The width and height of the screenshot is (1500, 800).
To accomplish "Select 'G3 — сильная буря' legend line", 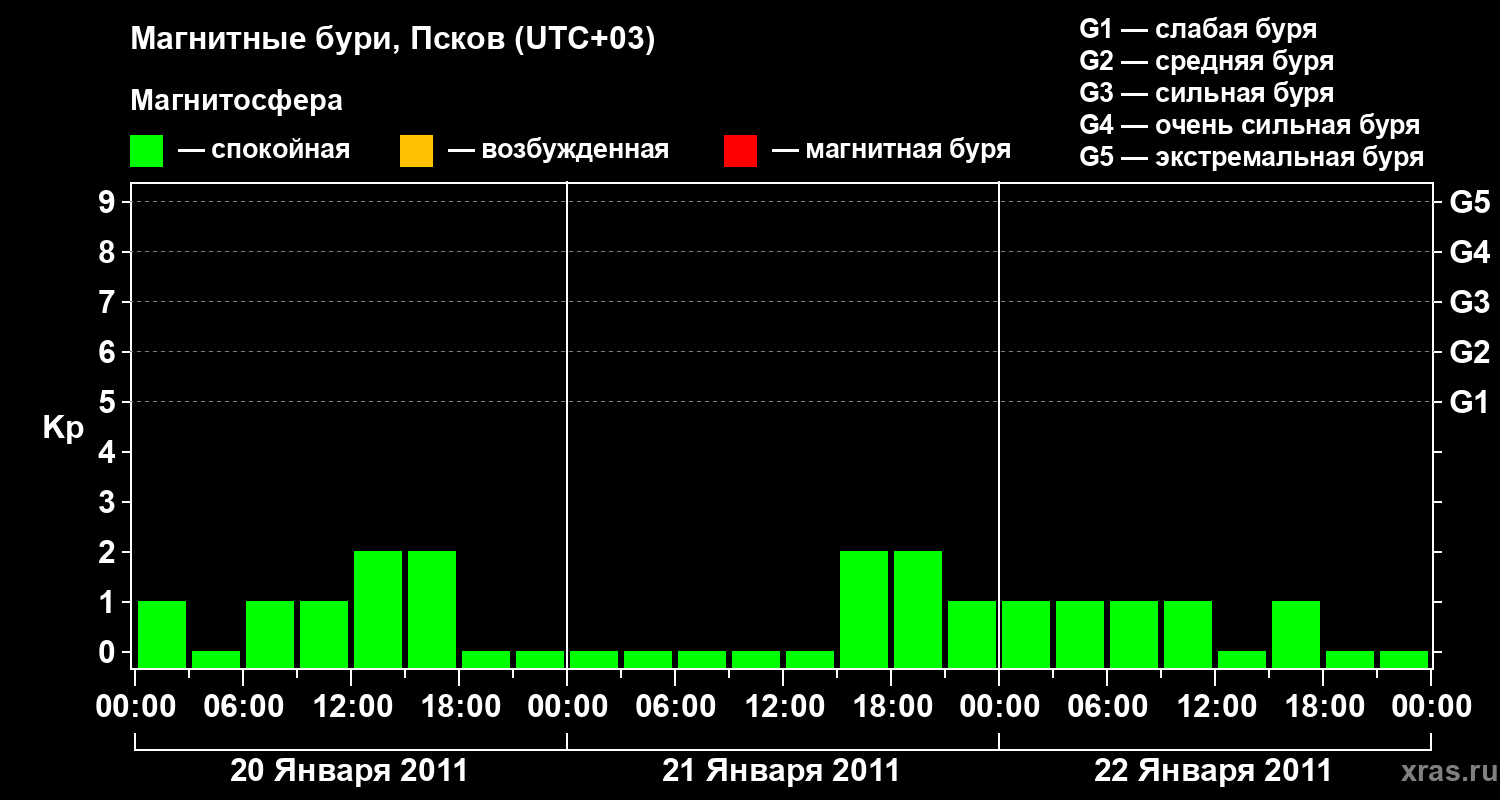I will tap(1206, 93).
